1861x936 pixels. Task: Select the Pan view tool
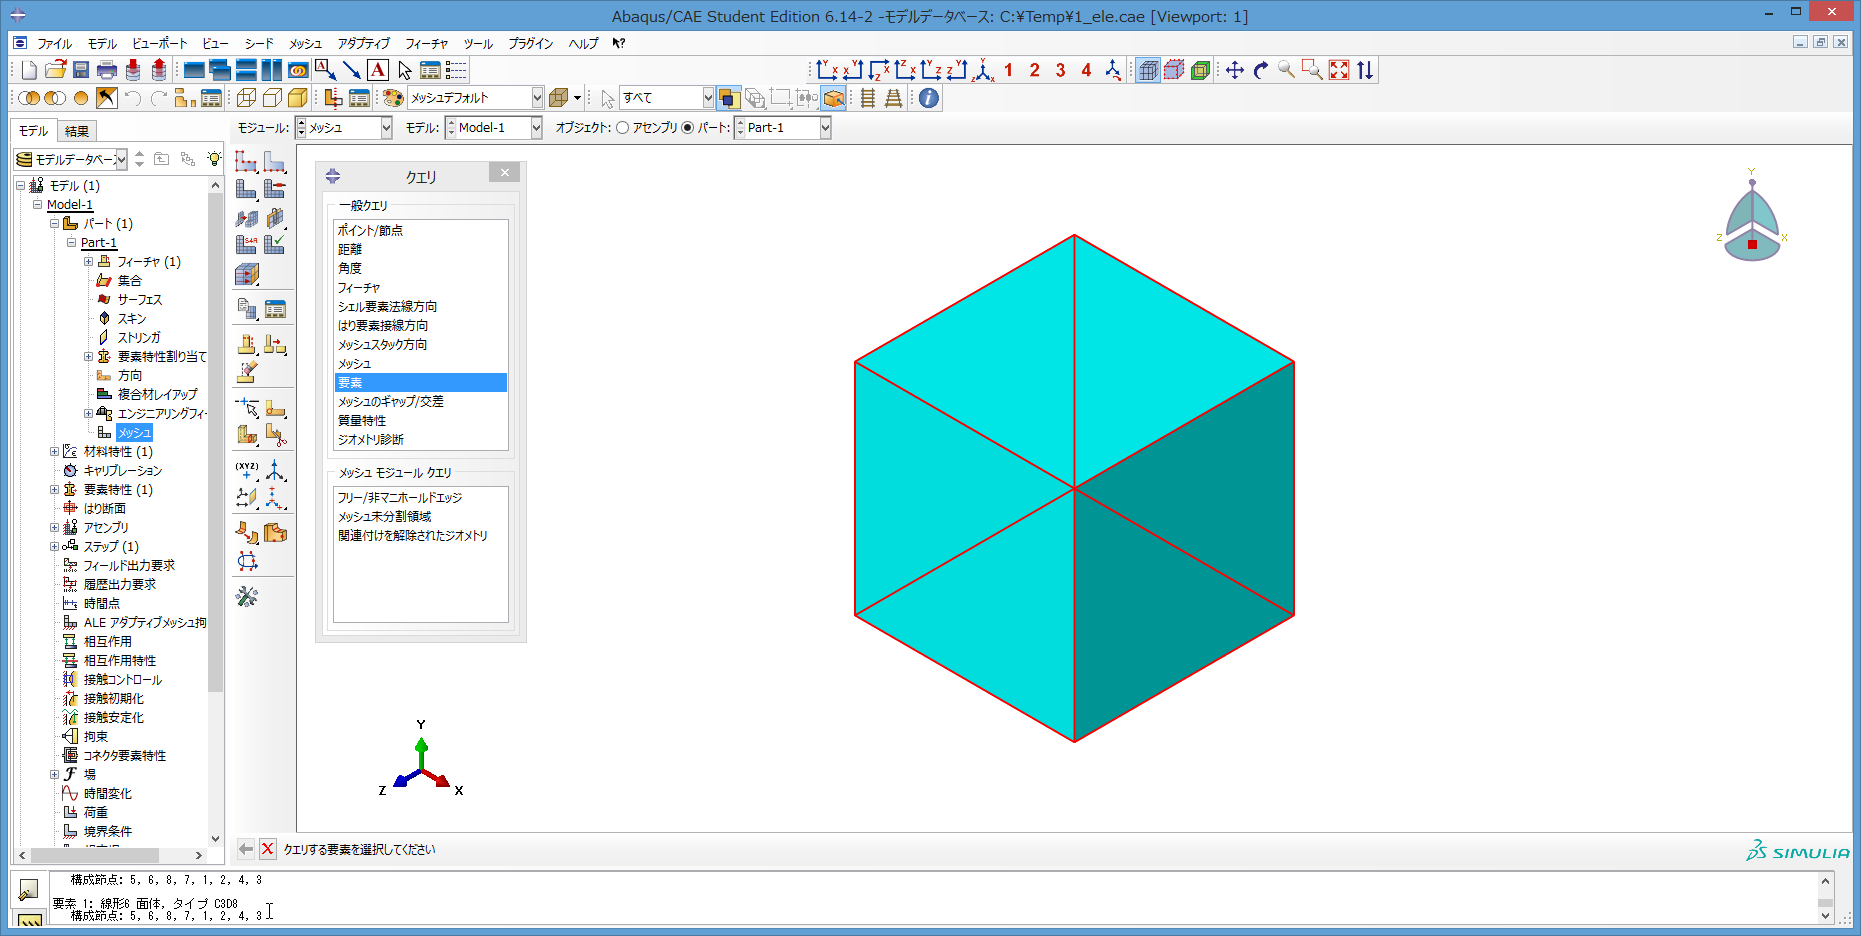click(x=1234, y=70)
